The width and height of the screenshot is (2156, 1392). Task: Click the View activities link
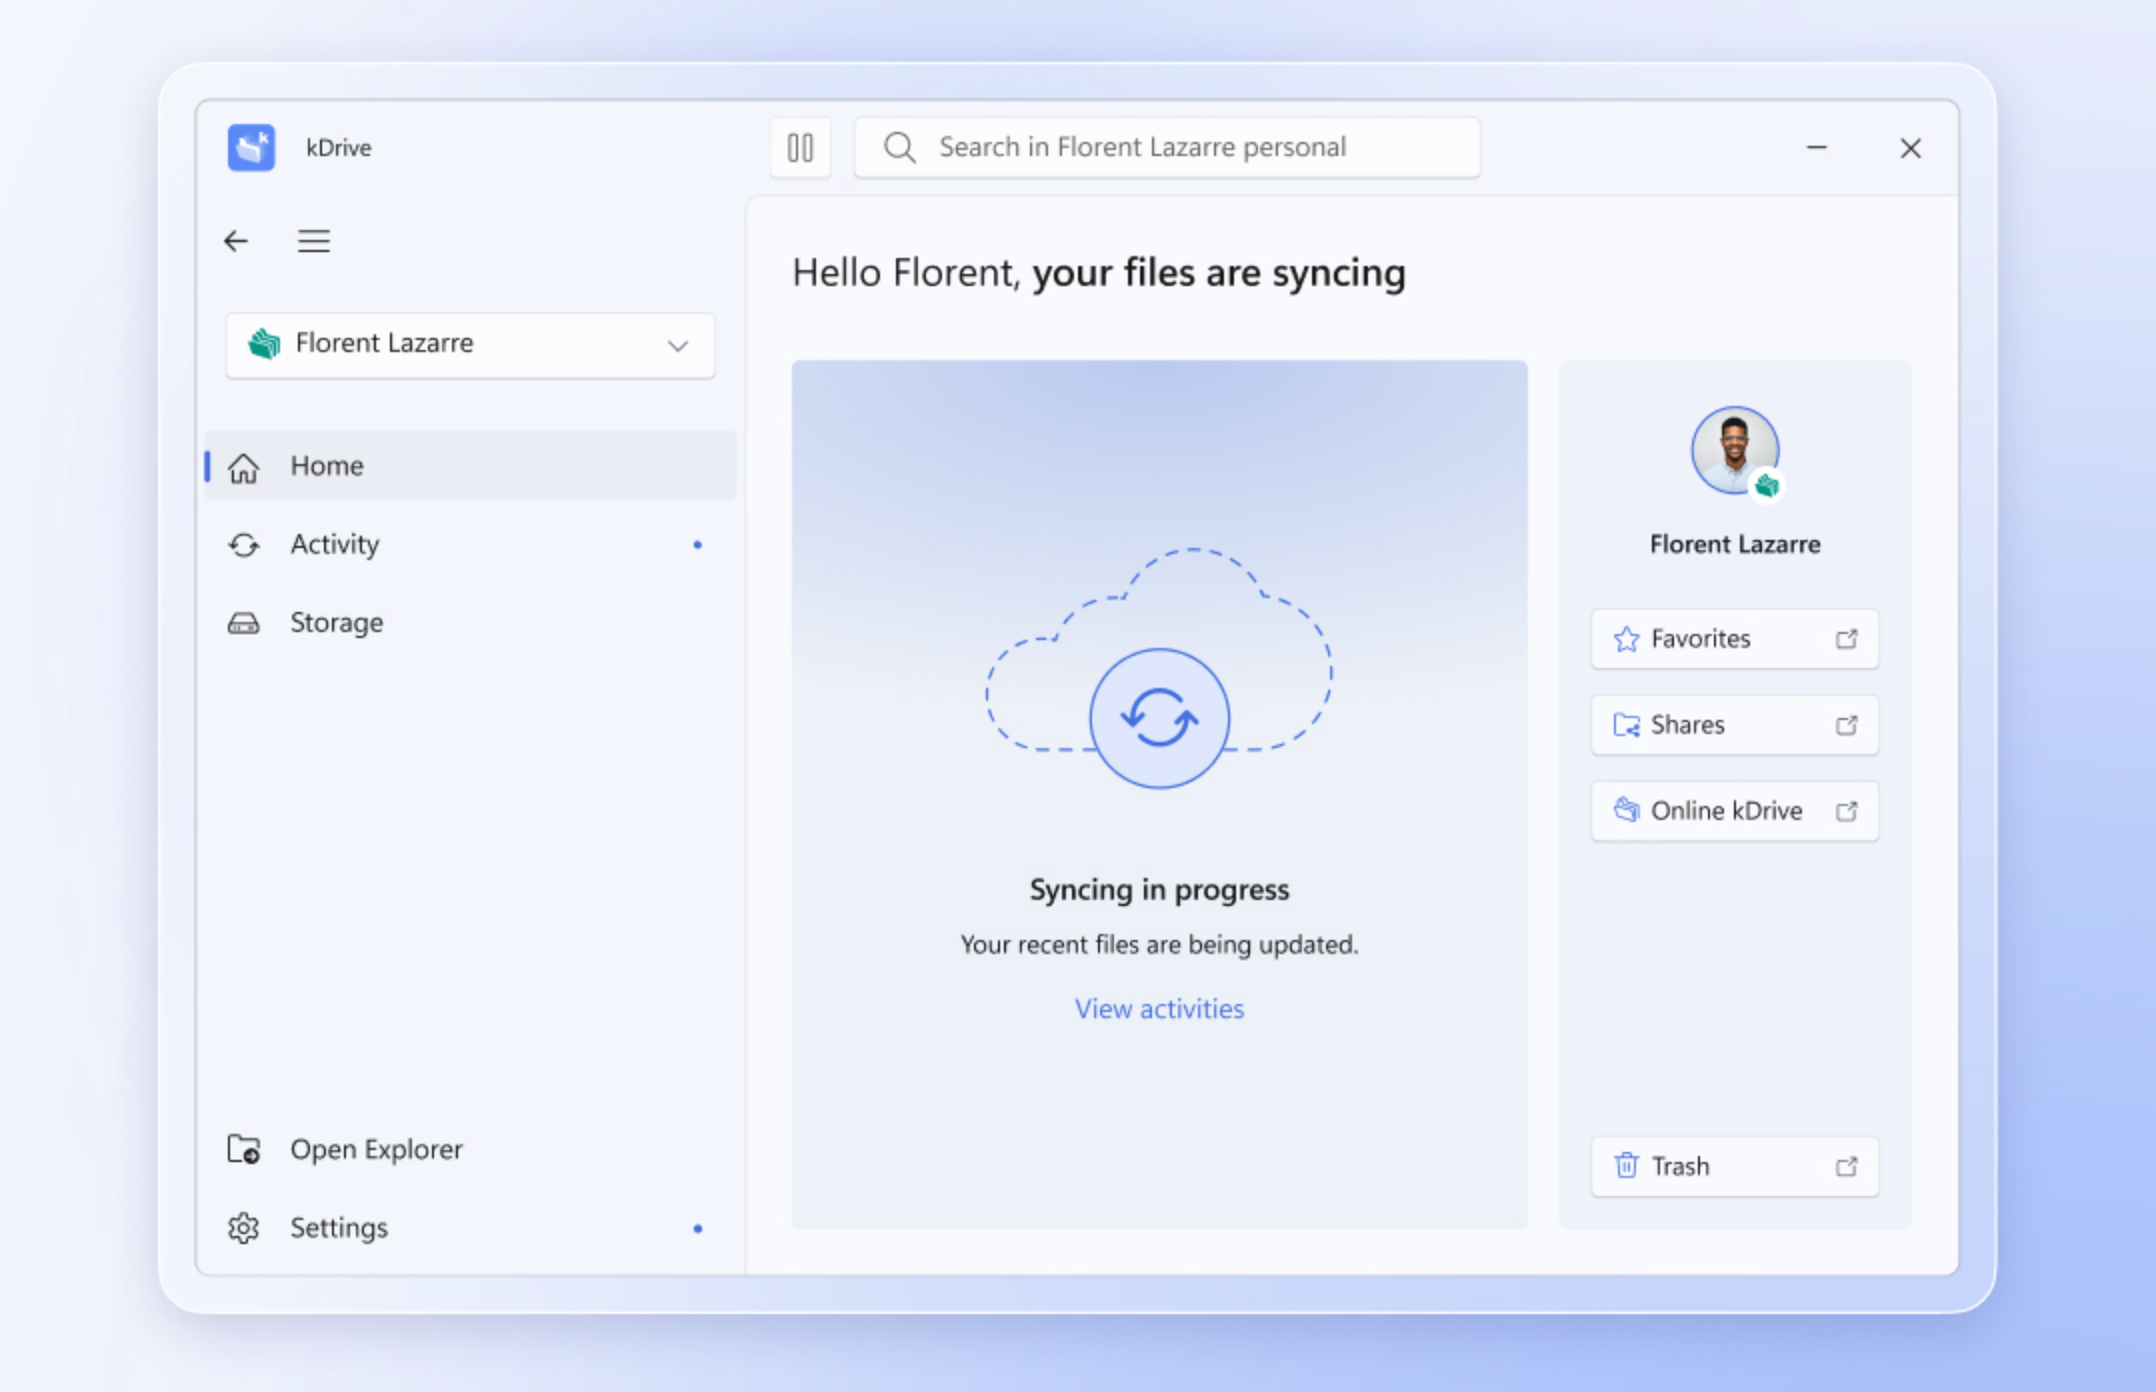pos(1159,1009)
